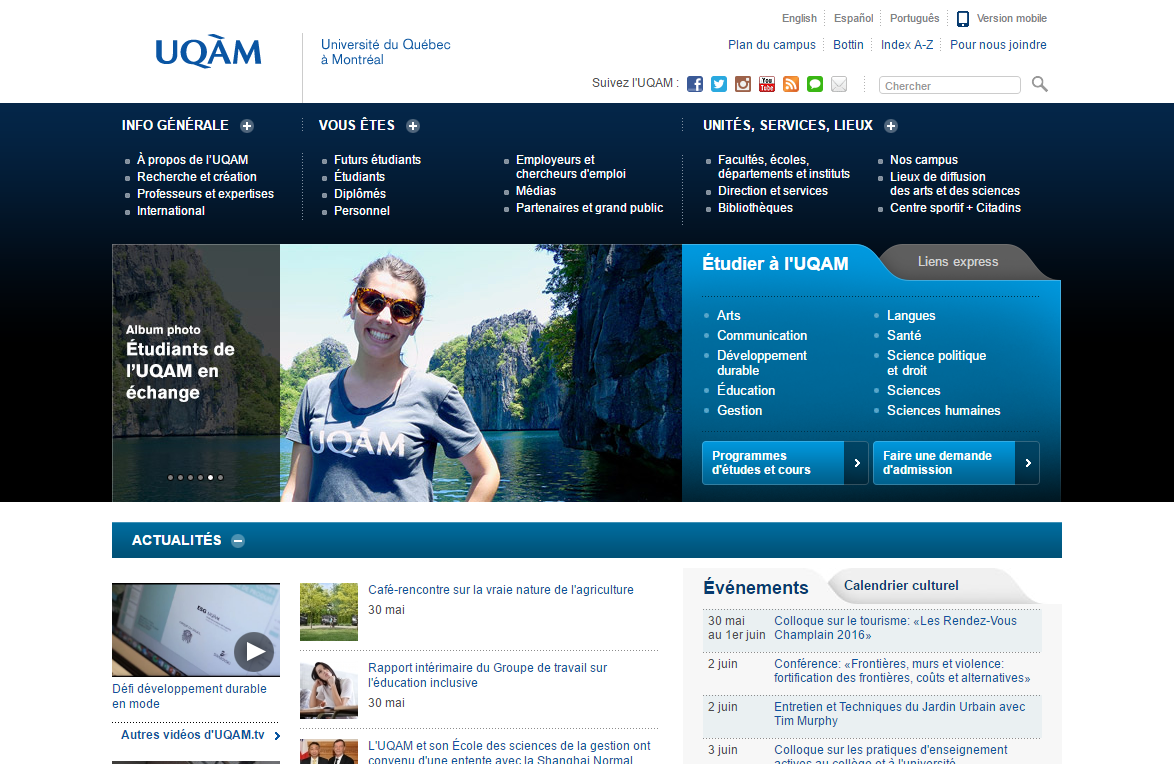Open Employeurs et chercheurs d'emploi link

tap(571, 166)
